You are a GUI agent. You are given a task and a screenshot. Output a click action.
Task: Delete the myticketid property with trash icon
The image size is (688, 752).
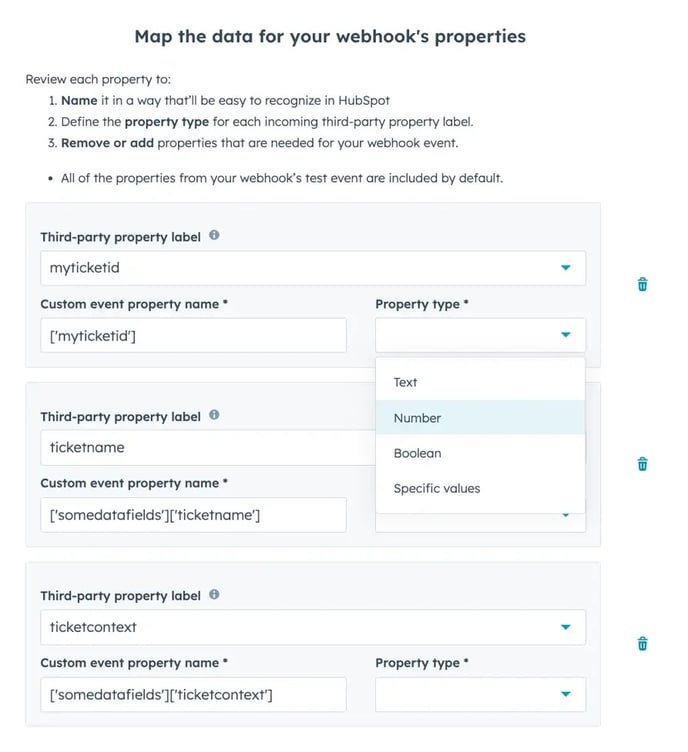642,284
